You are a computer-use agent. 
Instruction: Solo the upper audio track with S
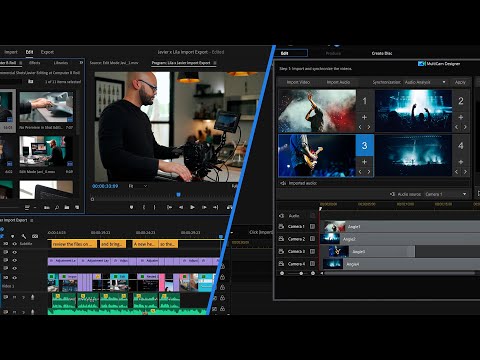pyautogui.click(x=23, y=297)
